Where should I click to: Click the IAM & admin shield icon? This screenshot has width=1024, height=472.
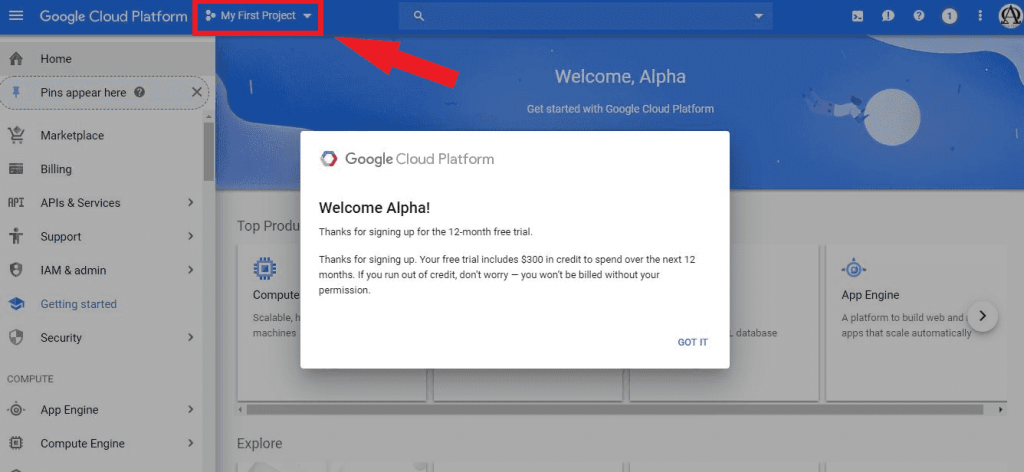[16, 270]
